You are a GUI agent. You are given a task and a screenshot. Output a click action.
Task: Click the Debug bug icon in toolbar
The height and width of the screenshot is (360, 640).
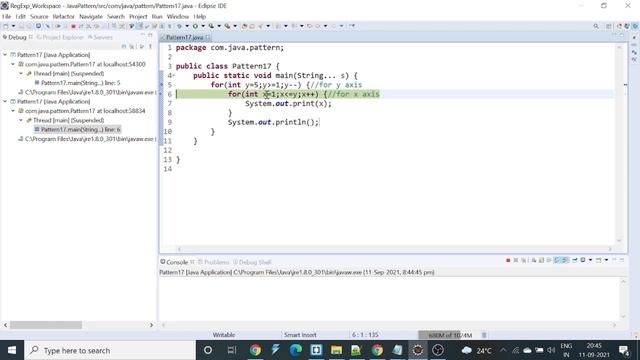pos(179,26)
